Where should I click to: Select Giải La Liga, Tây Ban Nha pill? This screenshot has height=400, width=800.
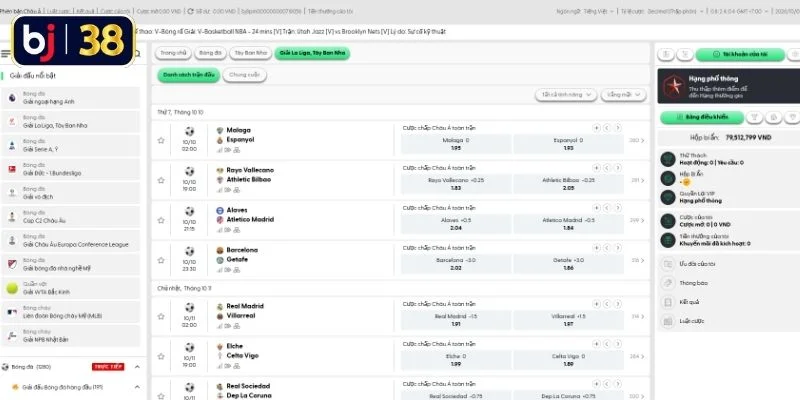(x=312, y=53)
